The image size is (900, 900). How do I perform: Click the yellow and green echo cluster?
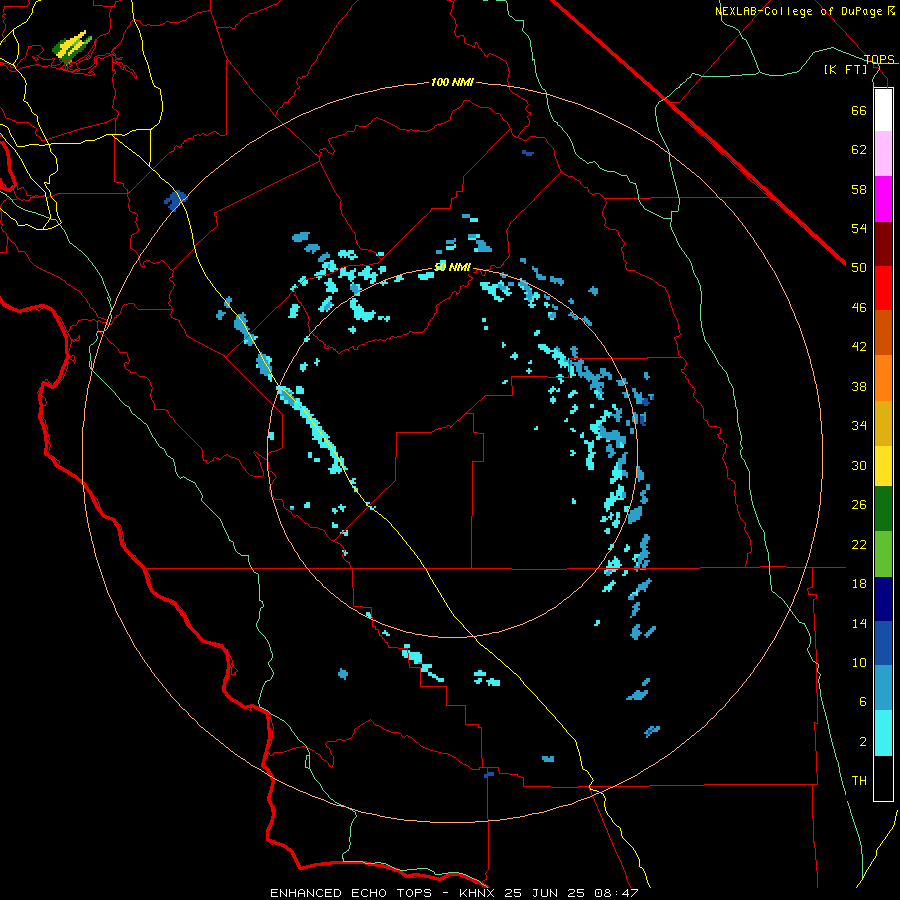[72, 46]
